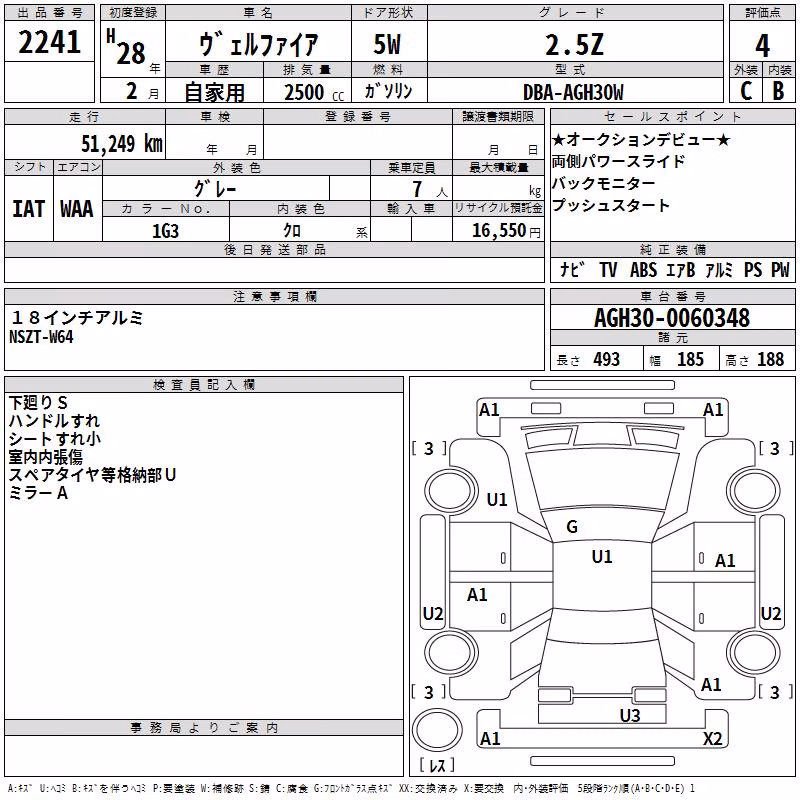This screenshot has width=800, height=800.
Task: Select the inspector note "シートすれ小"
Action: 55,438
